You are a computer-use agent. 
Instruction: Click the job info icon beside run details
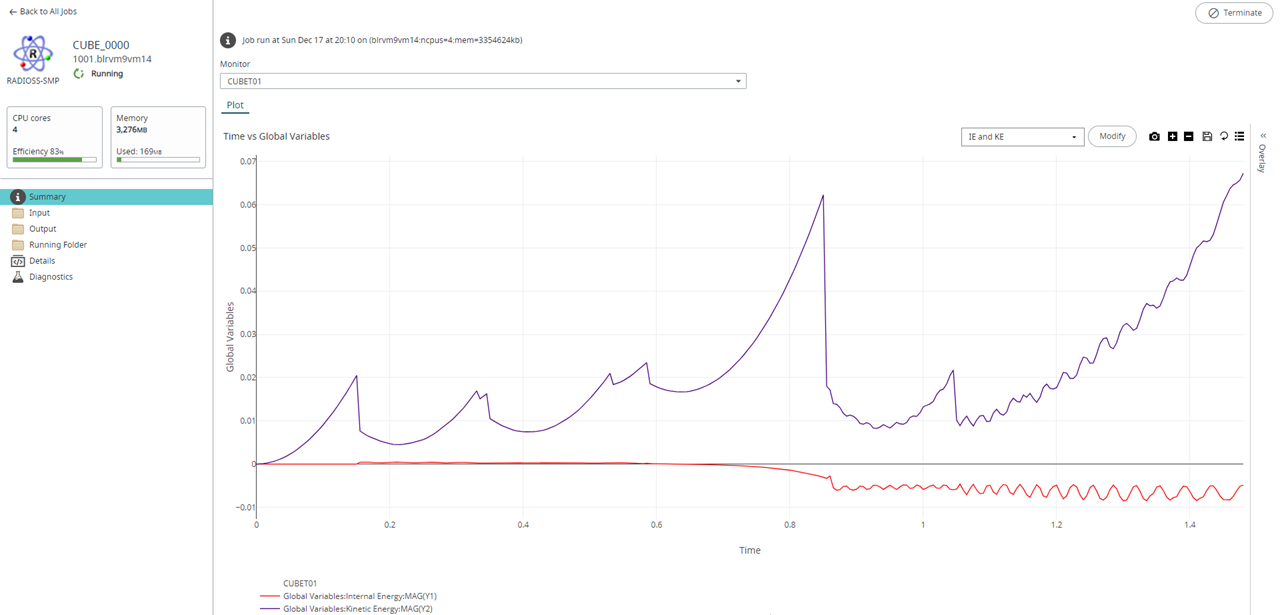click(228, 40)
